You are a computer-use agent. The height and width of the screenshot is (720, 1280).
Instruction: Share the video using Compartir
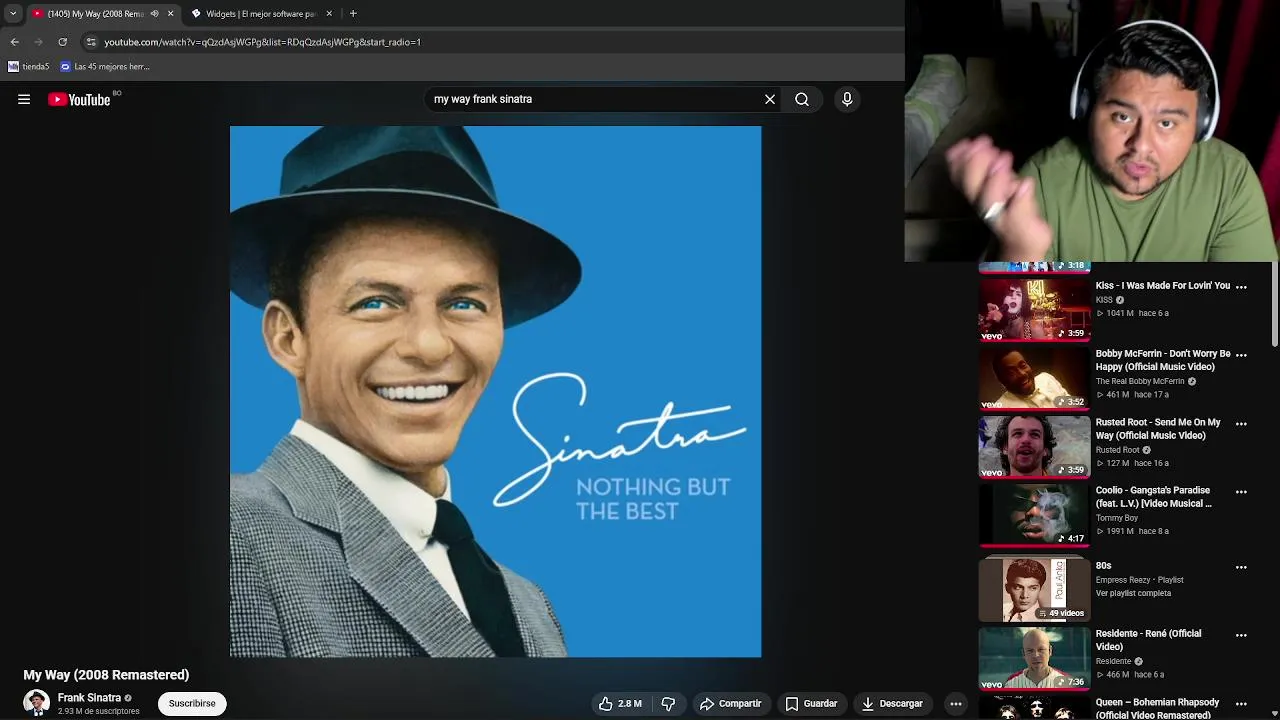(731, 704)
